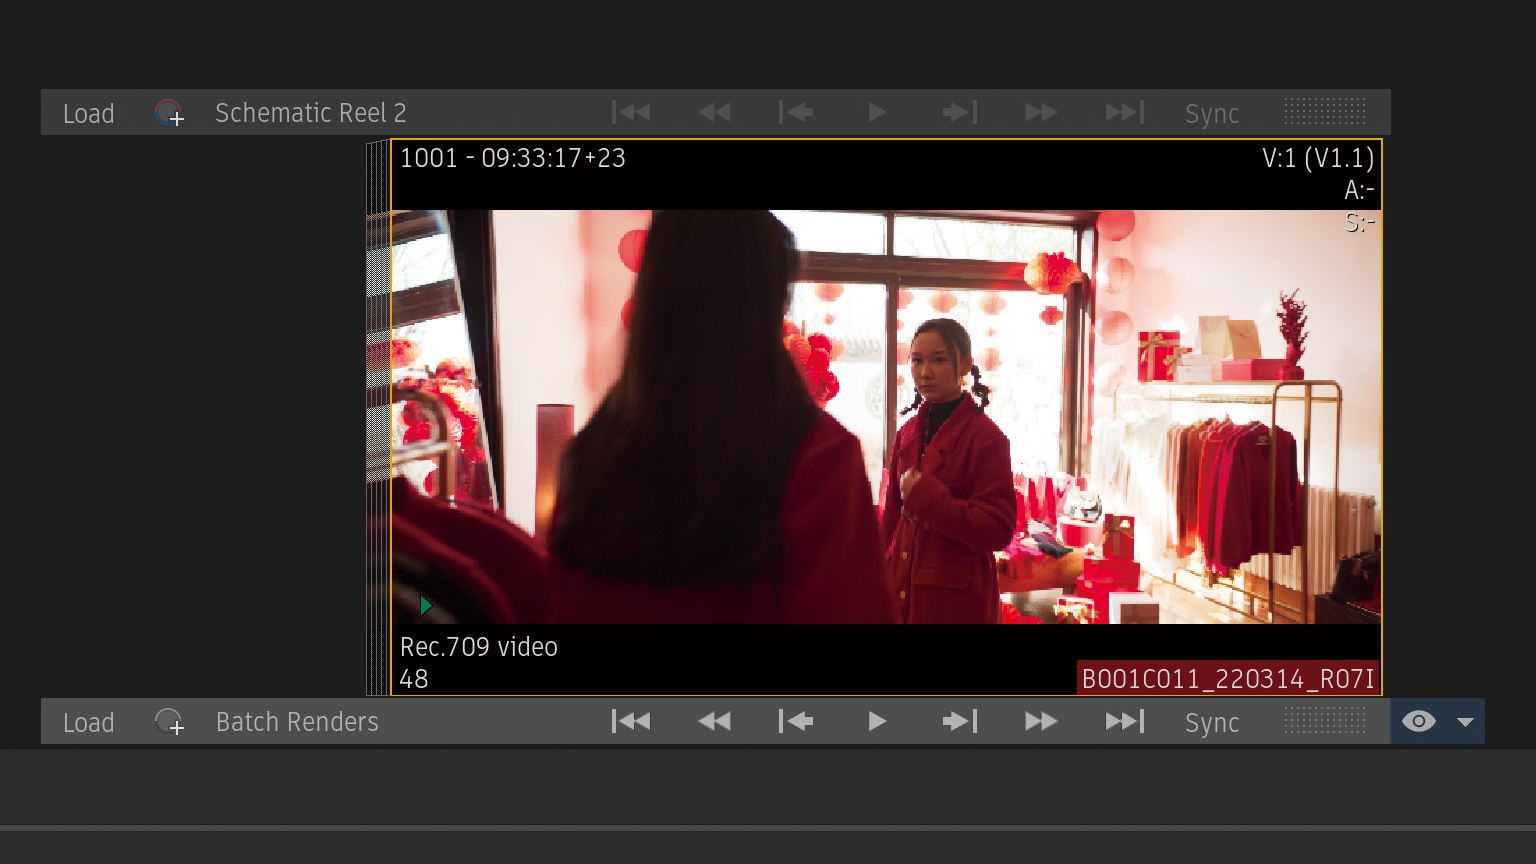Viewport: 1536px width, 864px height.
Task: Select the clip thumbnail of woman in red coat
Action: point(886,417)
